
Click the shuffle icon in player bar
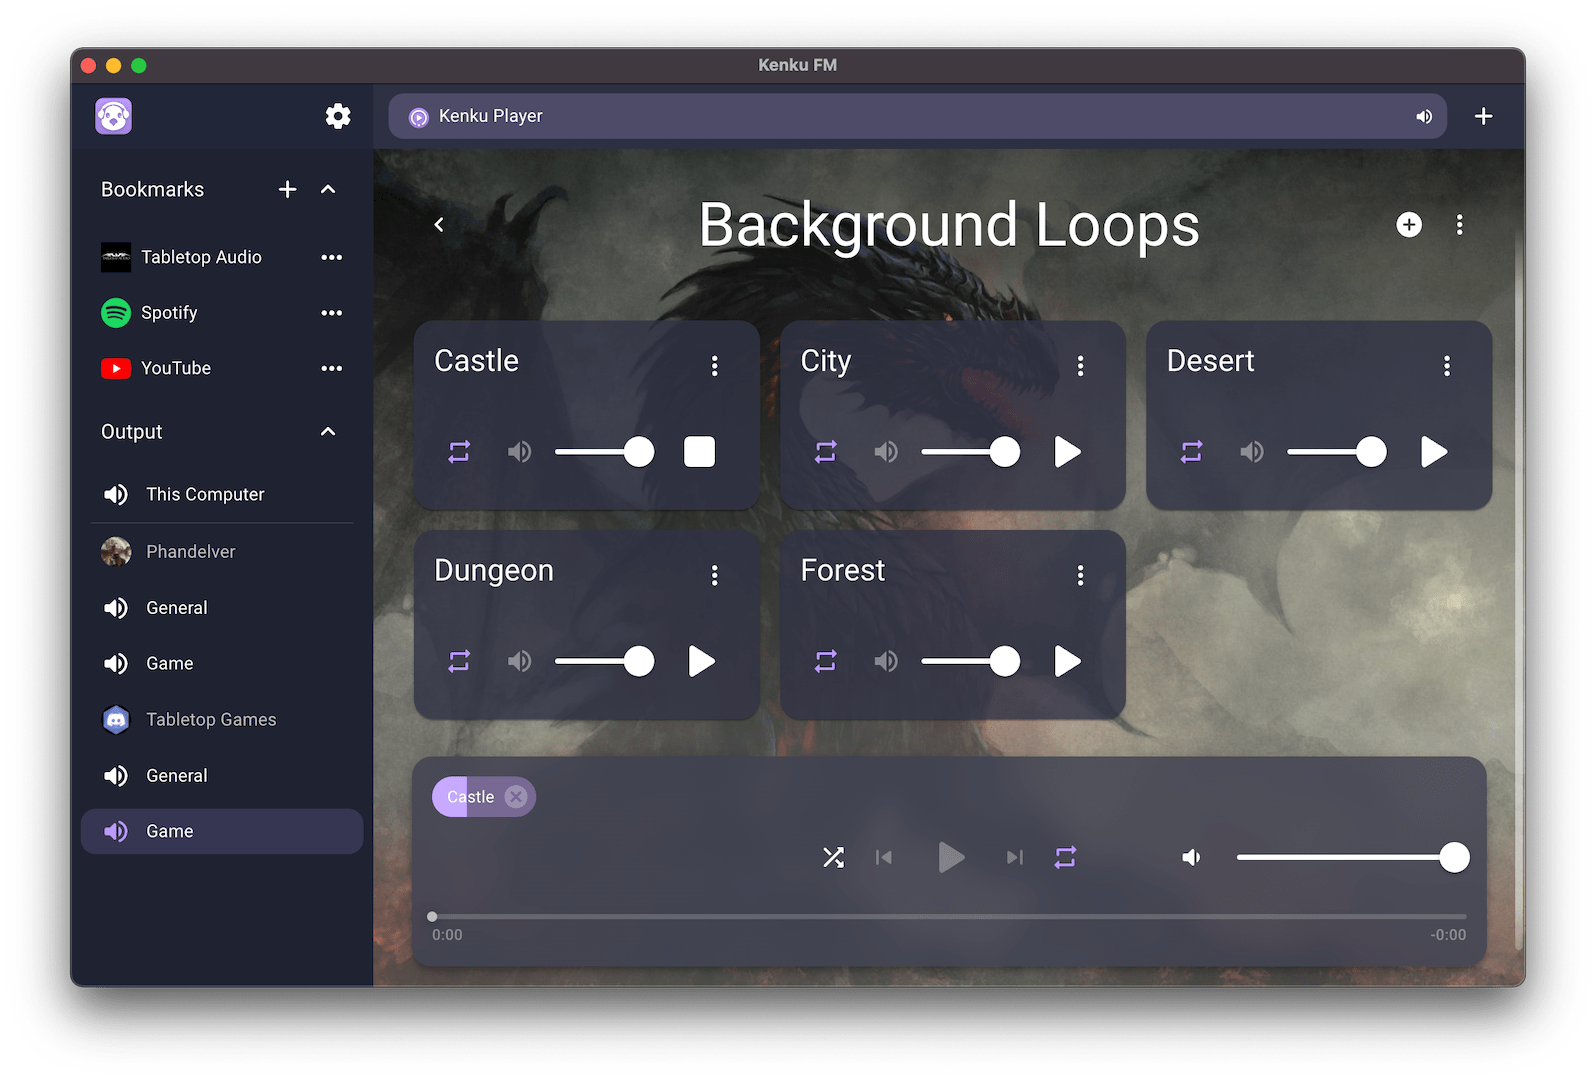[x=833, y=857]
